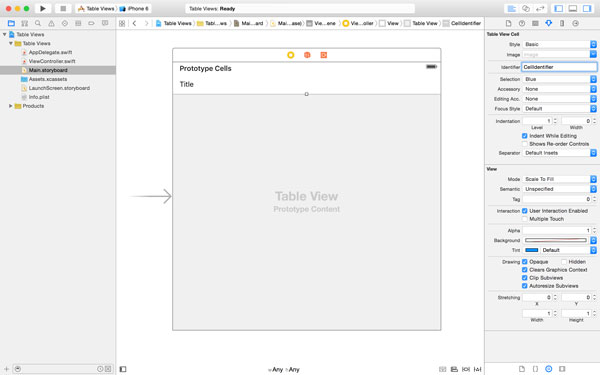Go forward in editor history

(146, 23)
